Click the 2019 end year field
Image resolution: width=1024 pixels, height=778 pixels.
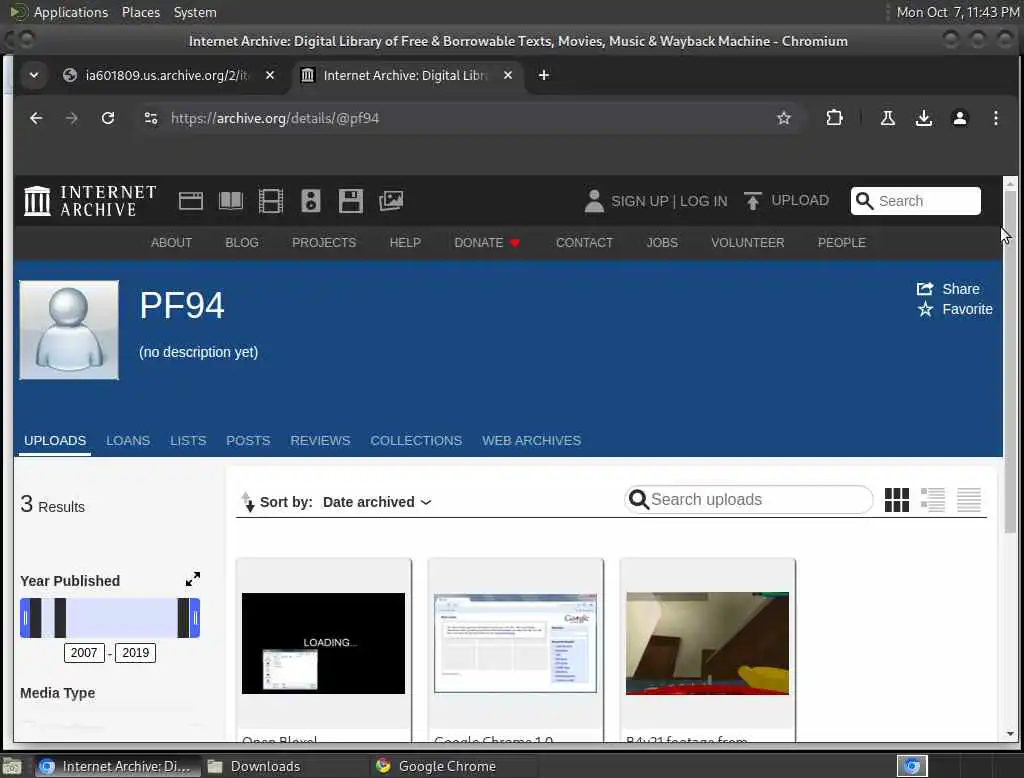[135, 653]
